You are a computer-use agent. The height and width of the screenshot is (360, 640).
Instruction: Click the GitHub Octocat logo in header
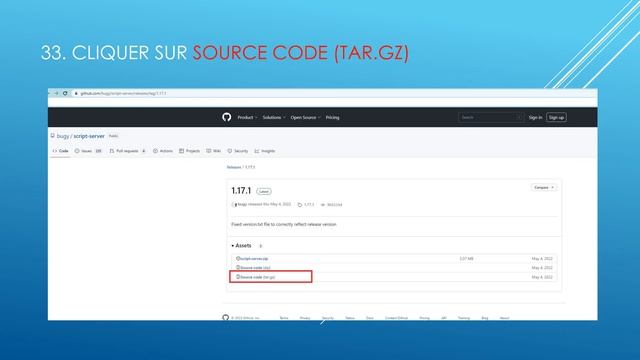[227, 117]
